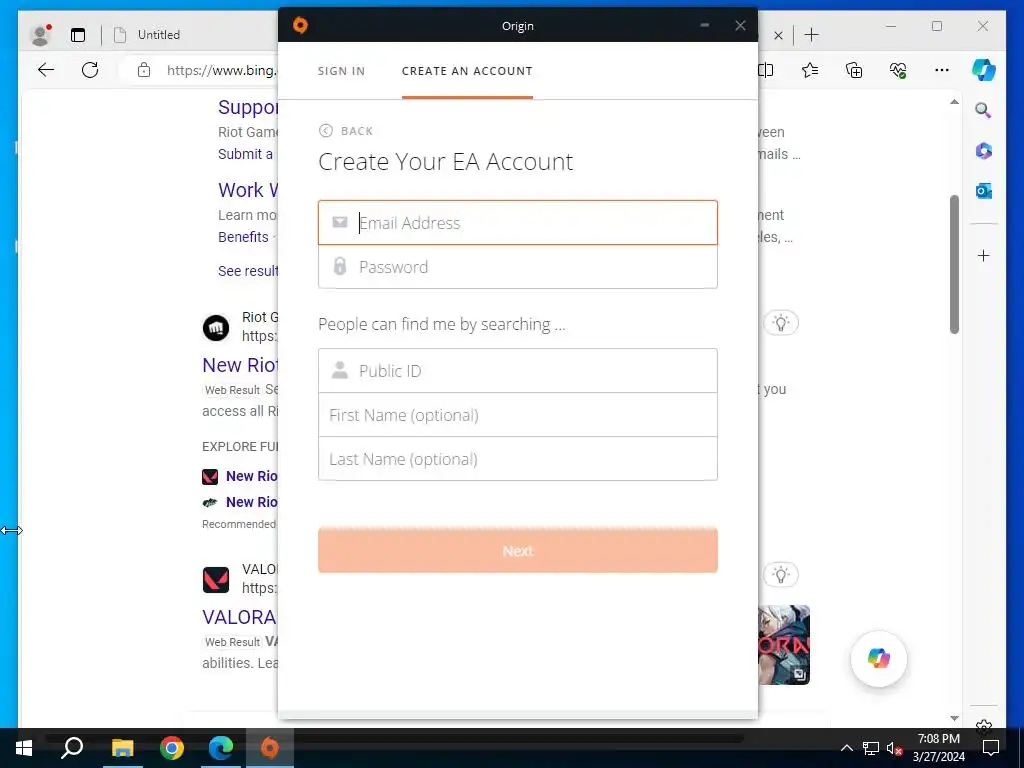This screenshot has height=768, width=1024.
Task: Go back using the BACK link
Action: pos(346,131)
